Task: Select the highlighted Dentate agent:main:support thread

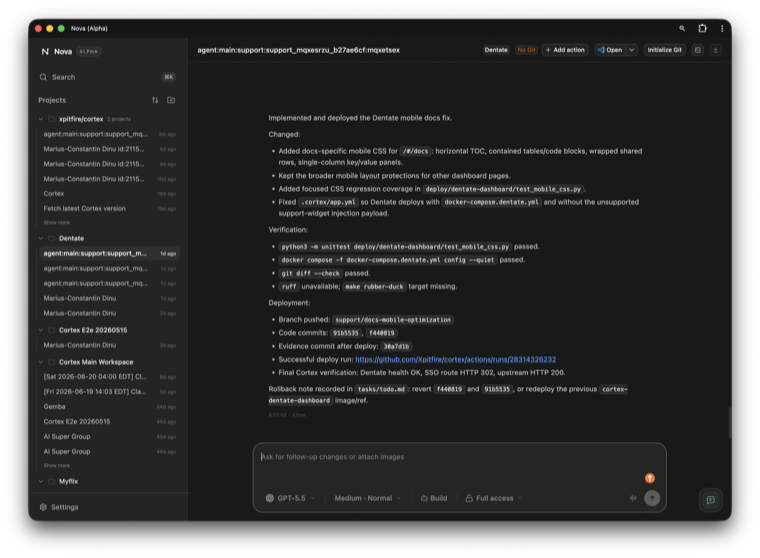Action: (110, 253)
